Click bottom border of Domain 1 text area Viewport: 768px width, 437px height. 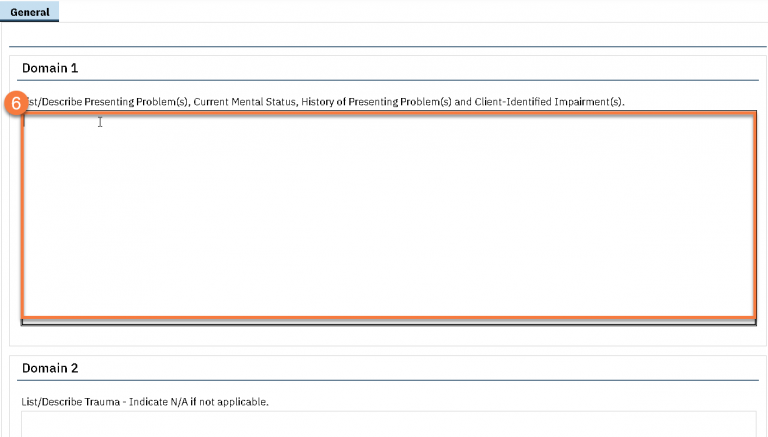point(388,321)
